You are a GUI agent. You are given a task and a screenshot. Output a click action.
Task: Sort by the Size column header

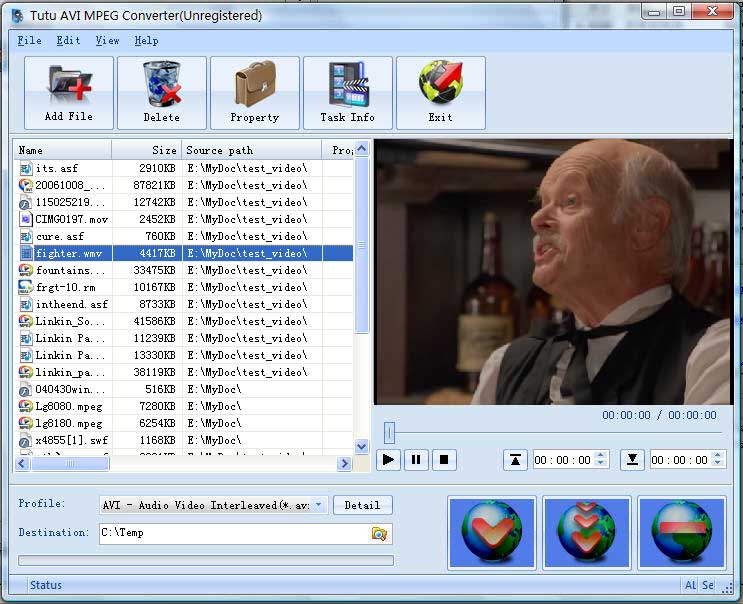click(147, 150)
